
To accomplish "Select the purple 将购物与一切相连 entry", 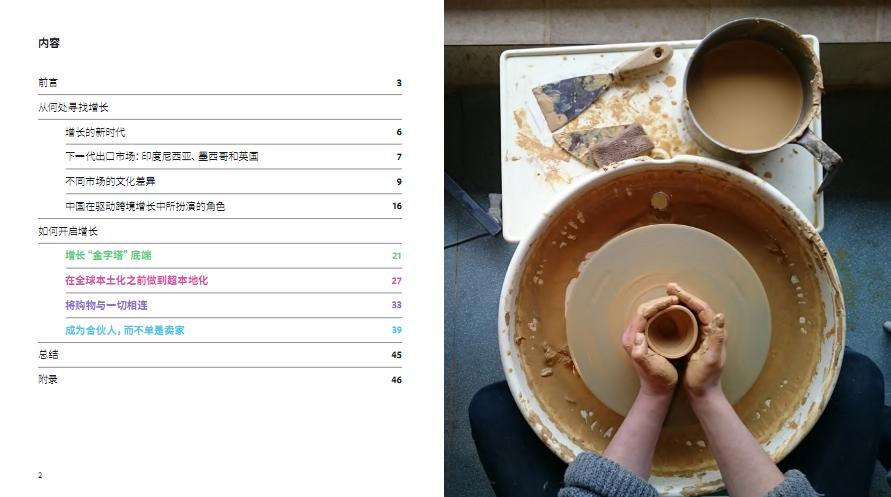I will click(106, 306).
